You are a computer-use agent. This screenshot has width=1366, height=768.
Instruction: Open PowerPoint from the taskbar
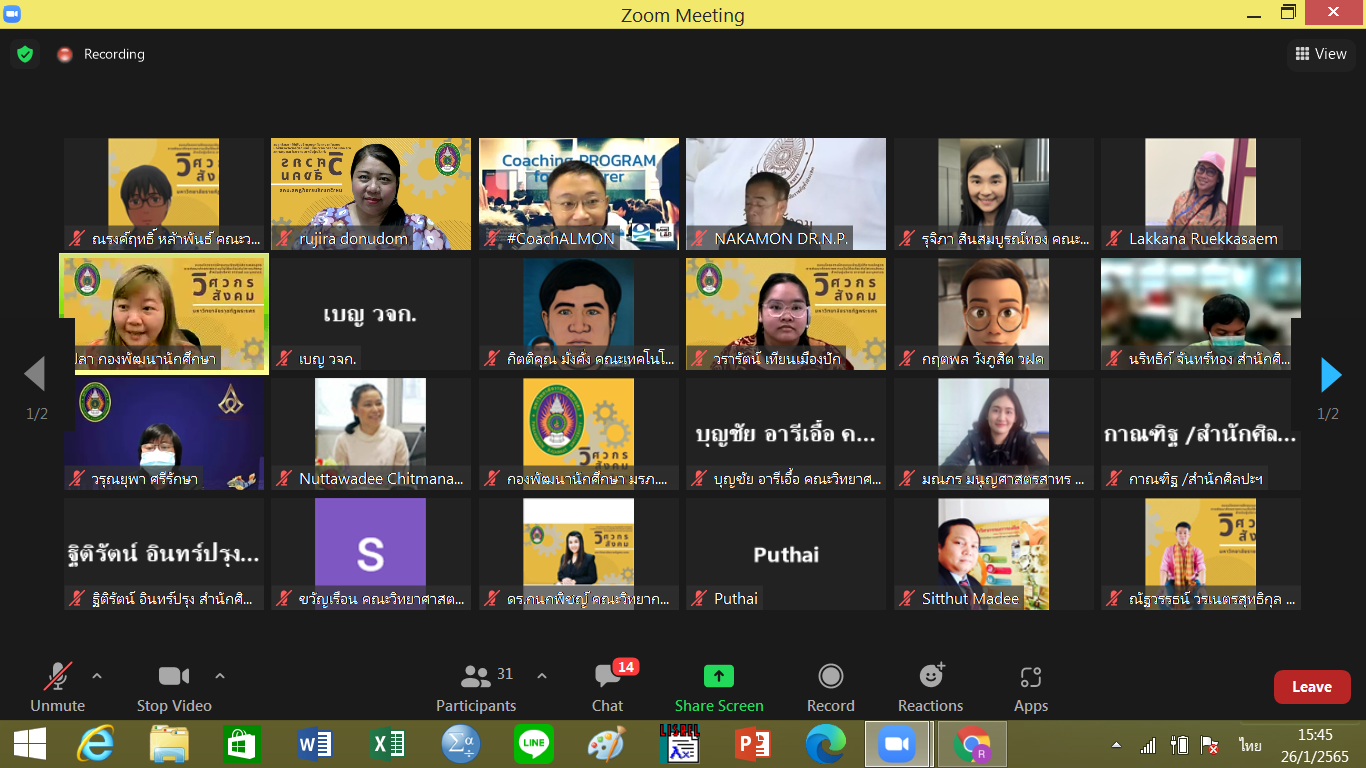(752, 745)
